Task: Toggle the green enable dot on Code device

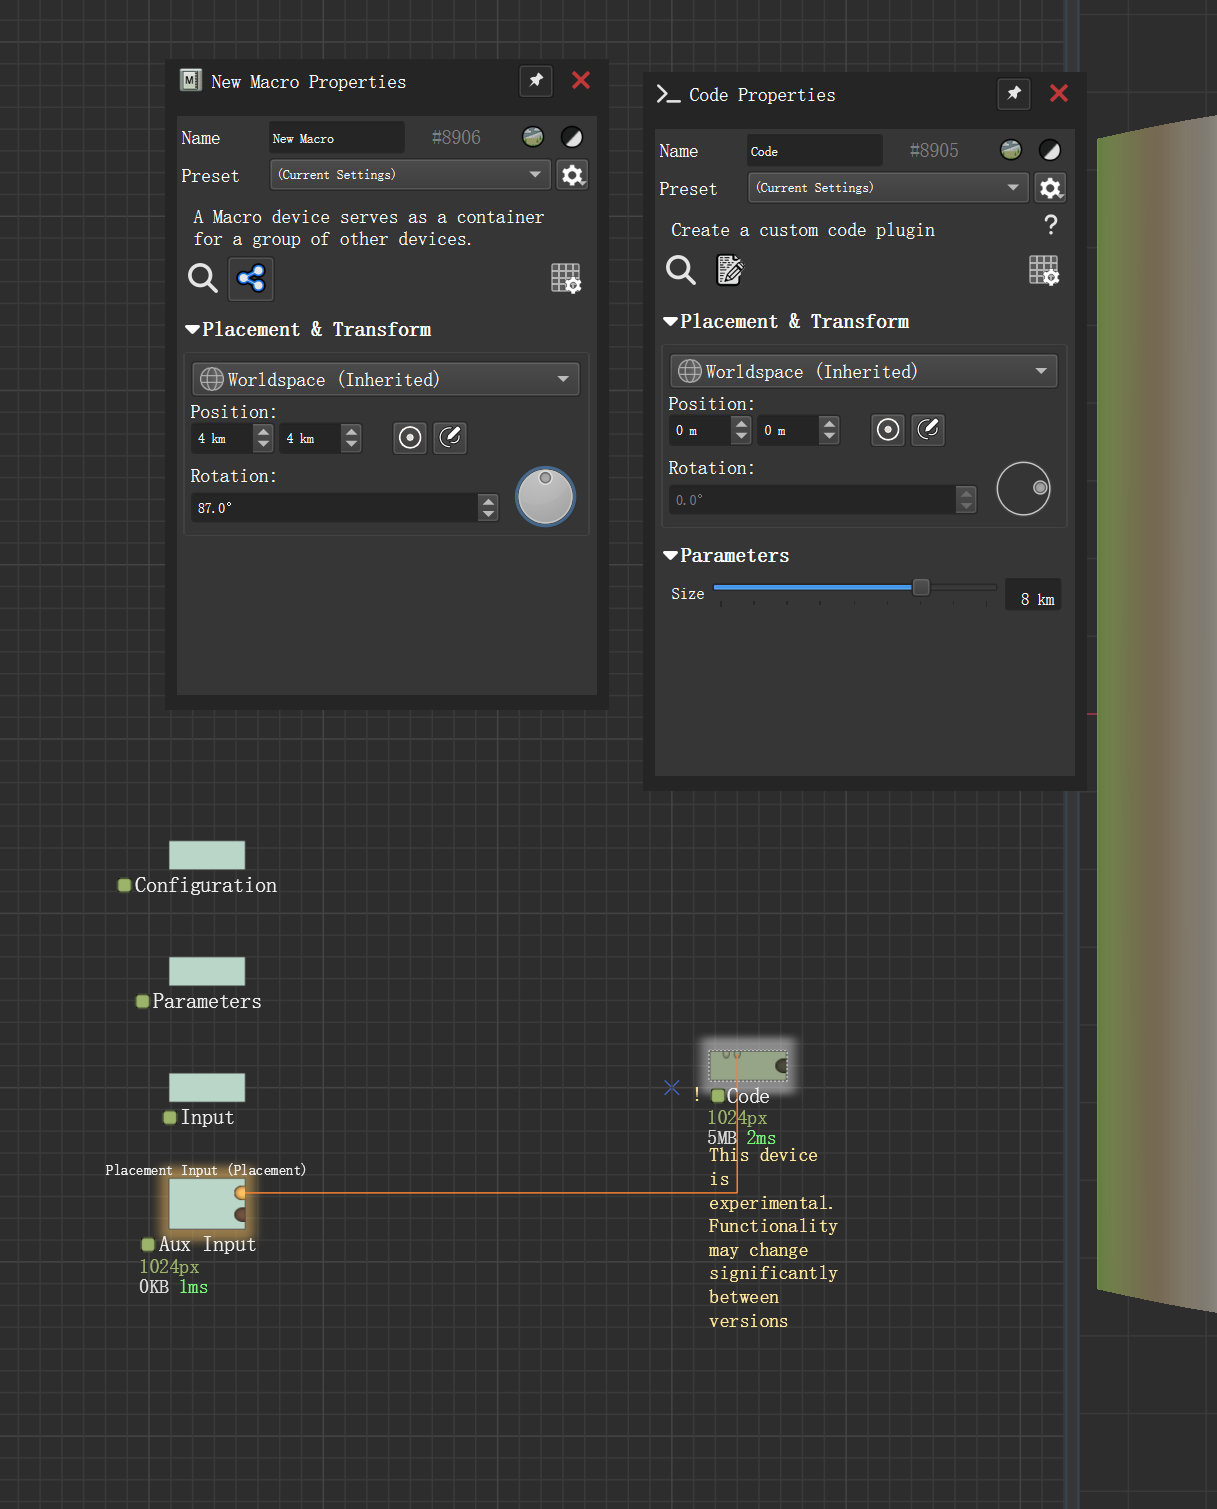Action: click(717, 1096)
